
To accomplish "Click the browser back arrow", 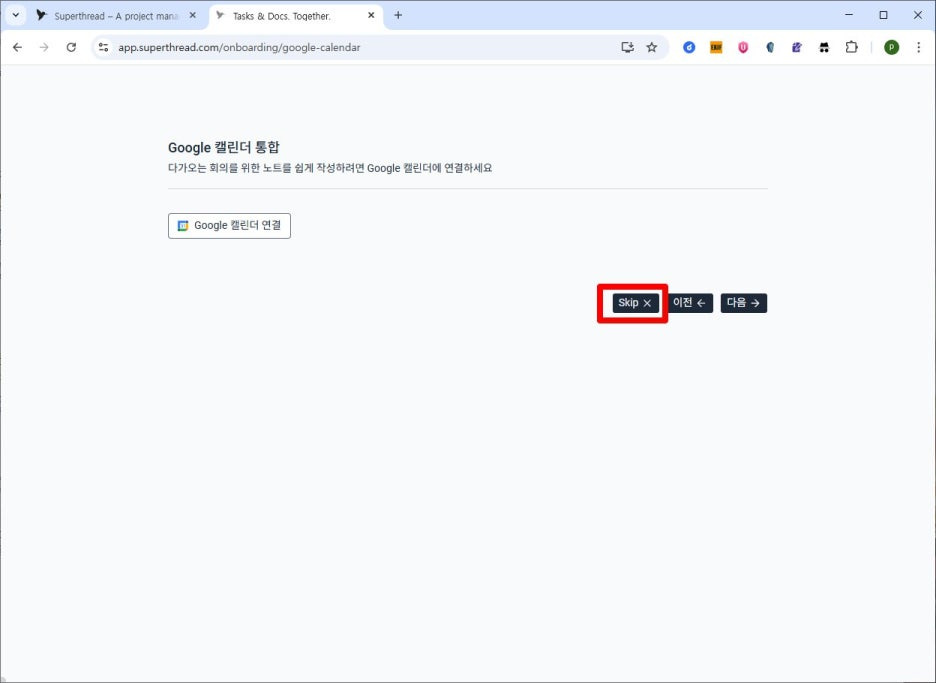I will 17,47.
